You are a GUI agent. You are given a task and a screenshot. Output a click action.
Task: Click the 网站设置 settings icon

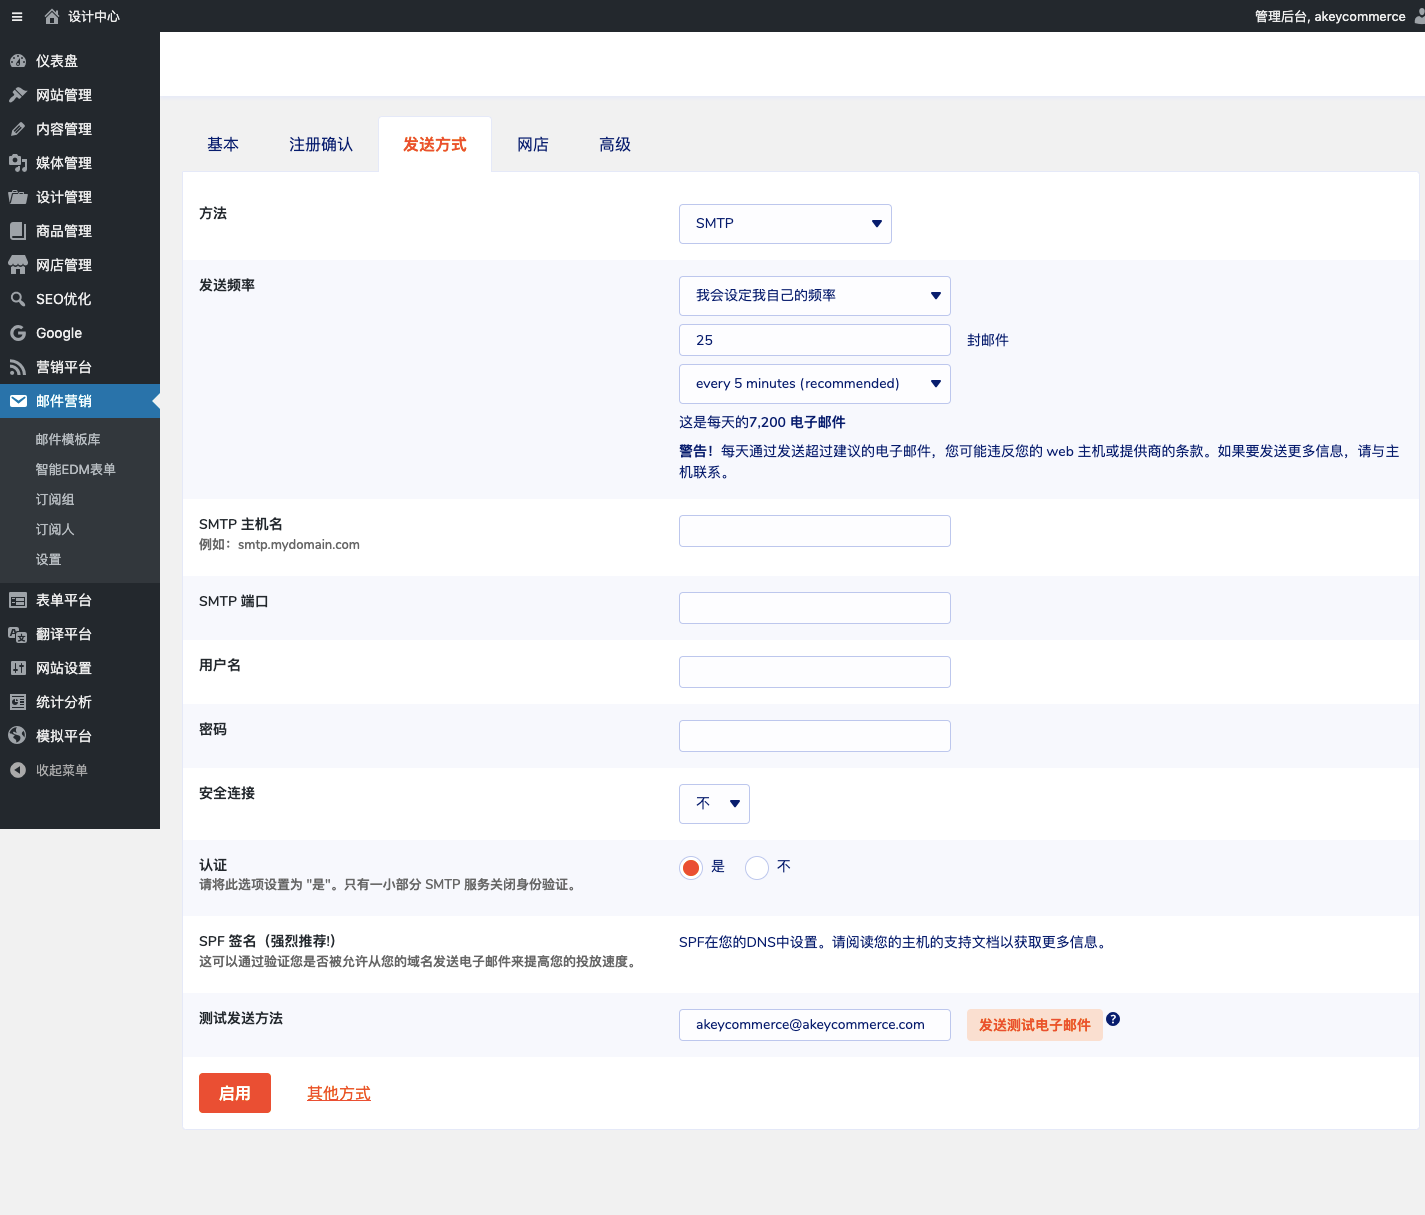[18, 668]
